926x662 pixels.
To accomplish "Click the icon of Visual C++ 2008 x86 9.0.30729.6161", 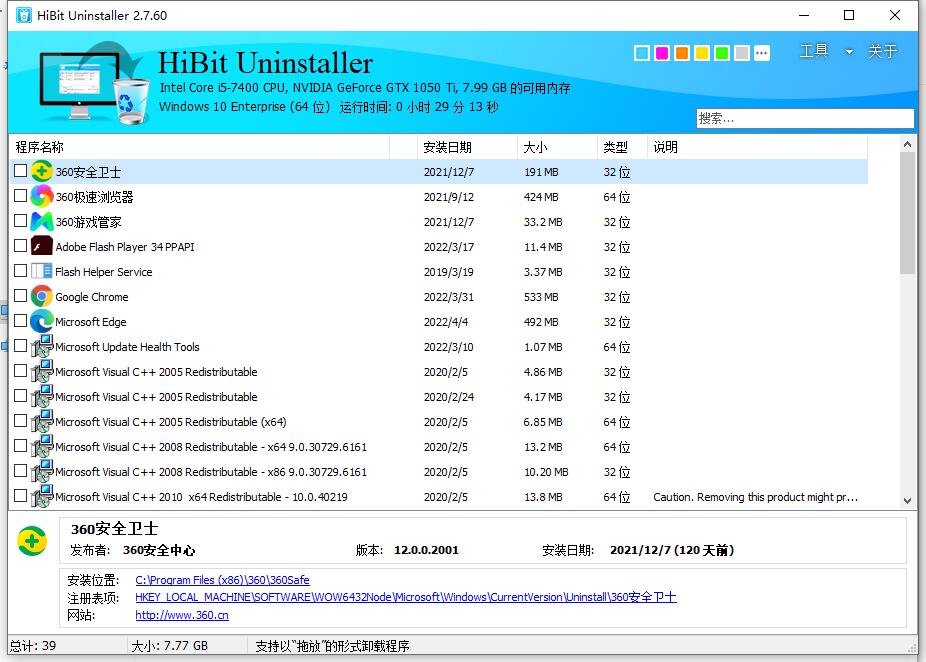I will click(x=41, y=472).
